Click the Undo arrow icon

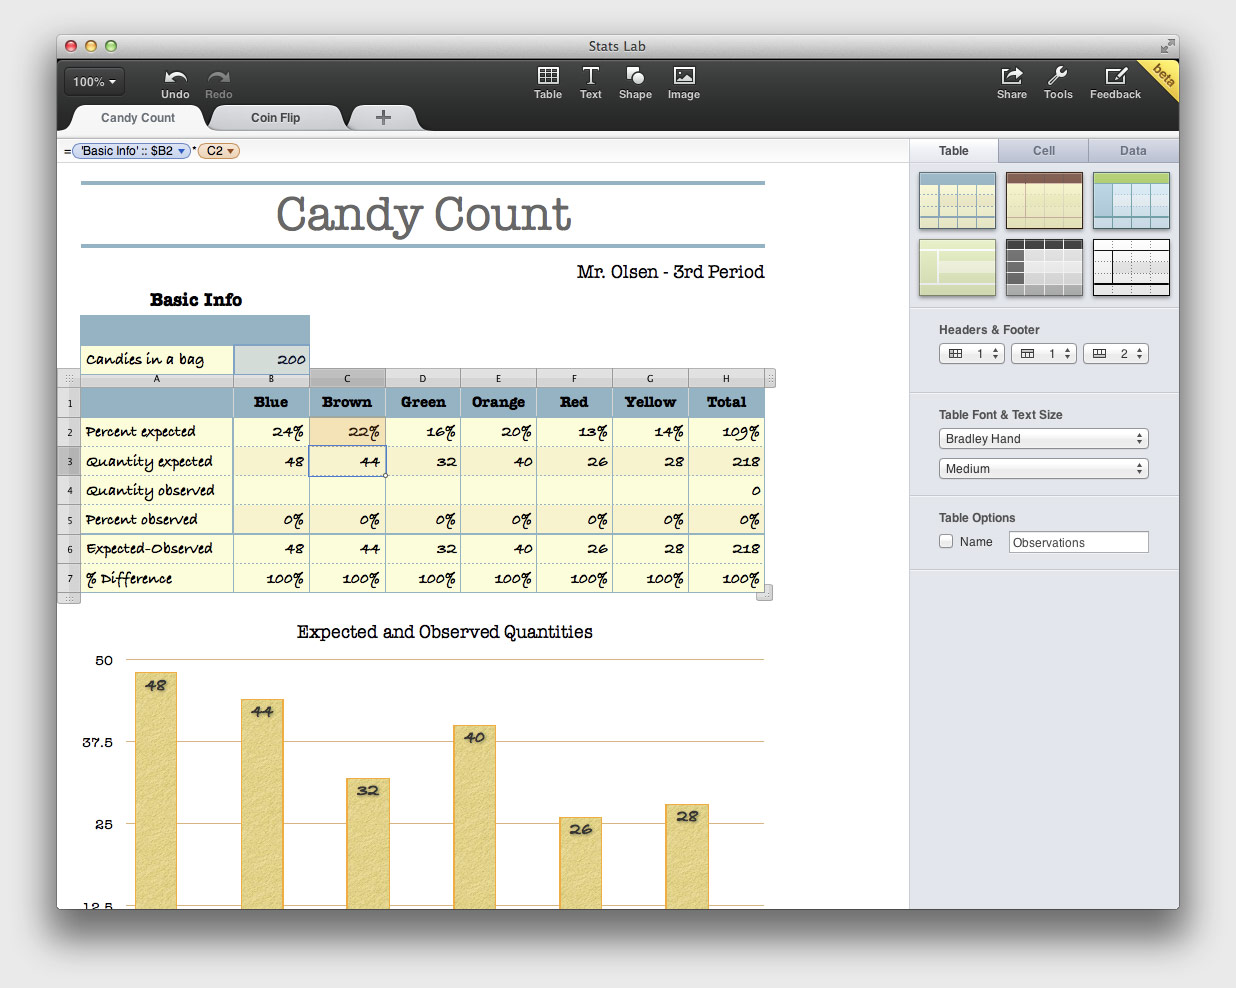[x=176, y=77]
